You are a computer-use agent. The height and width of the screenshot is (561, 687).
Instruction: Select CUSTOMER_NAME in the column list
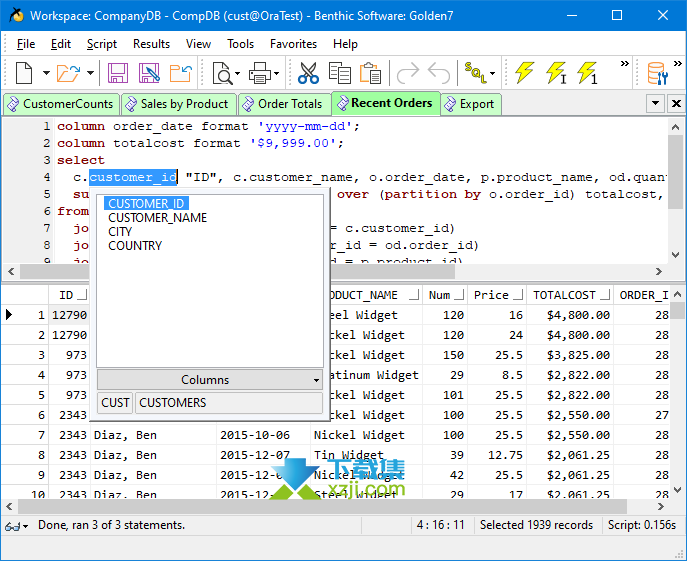(x=157, y=218)
